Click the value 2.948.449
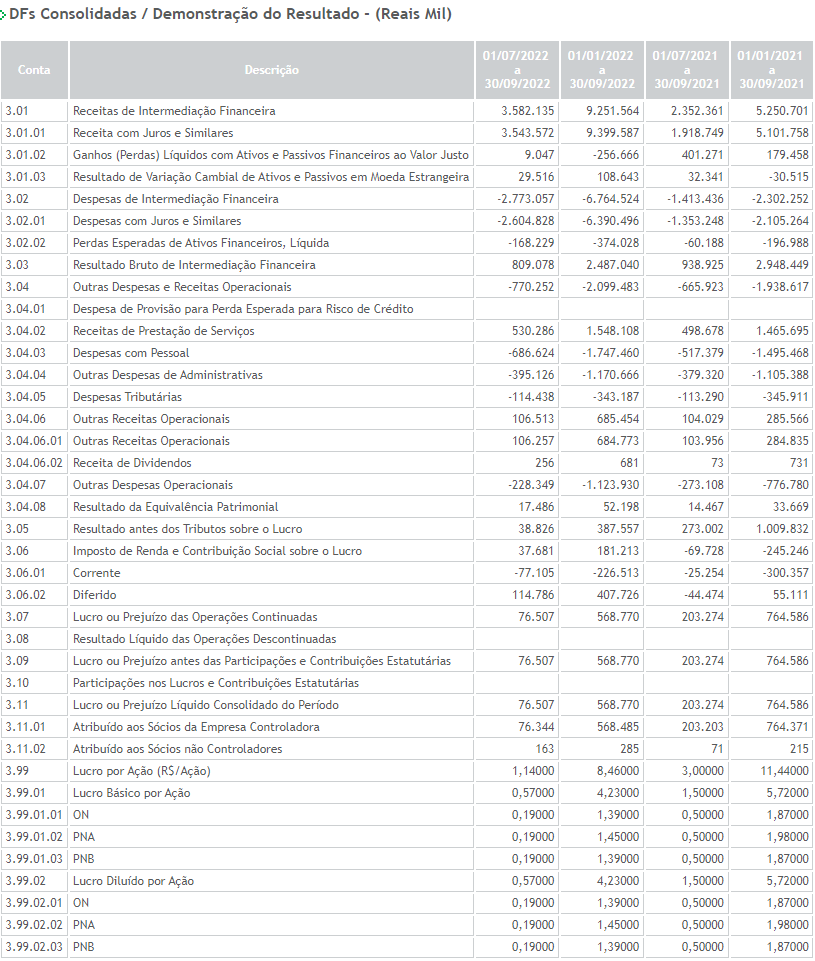The width and height of the screenshot is (815, 961). pyautogui.click(x=782, y=265)
